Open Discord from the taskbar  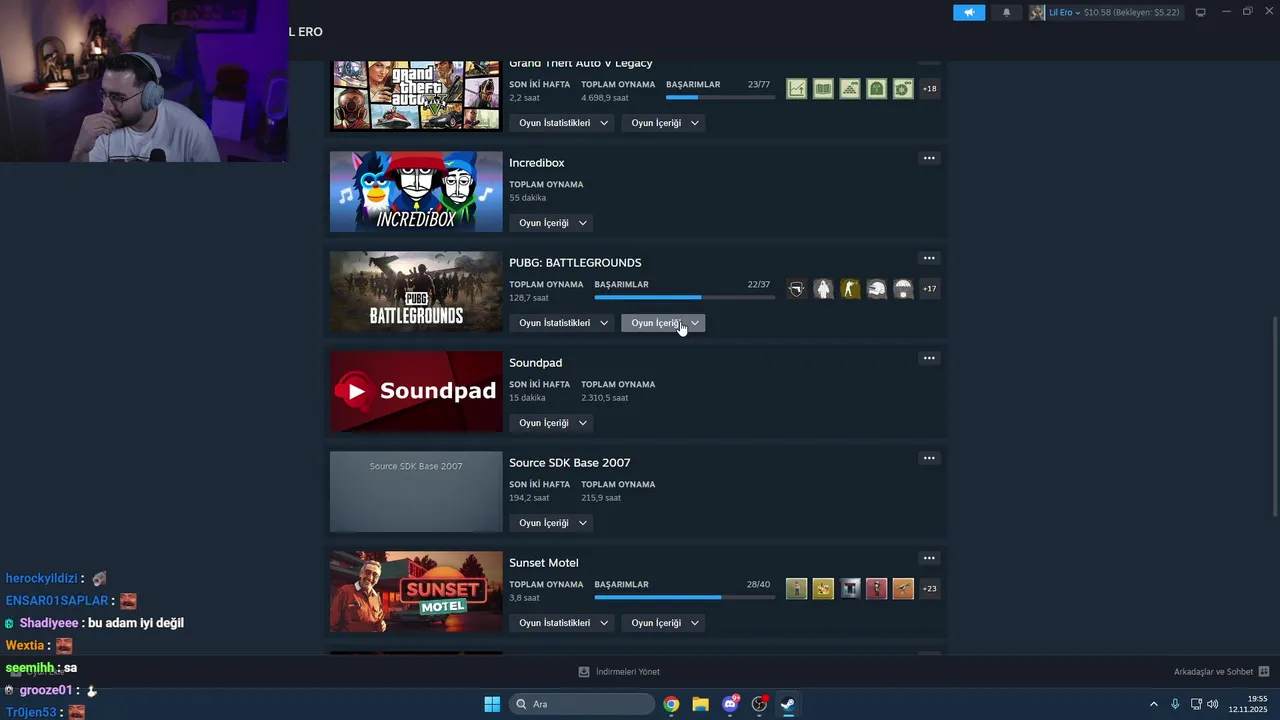point(730,704)
